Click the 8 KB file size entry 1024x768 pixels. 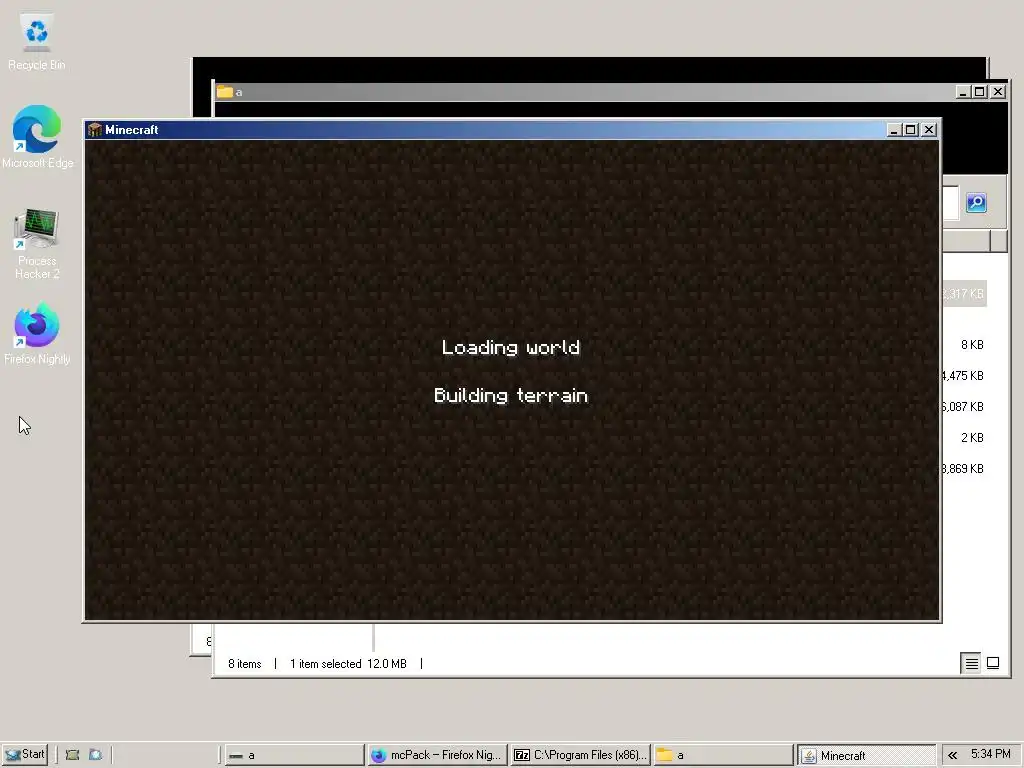point(972,345)
